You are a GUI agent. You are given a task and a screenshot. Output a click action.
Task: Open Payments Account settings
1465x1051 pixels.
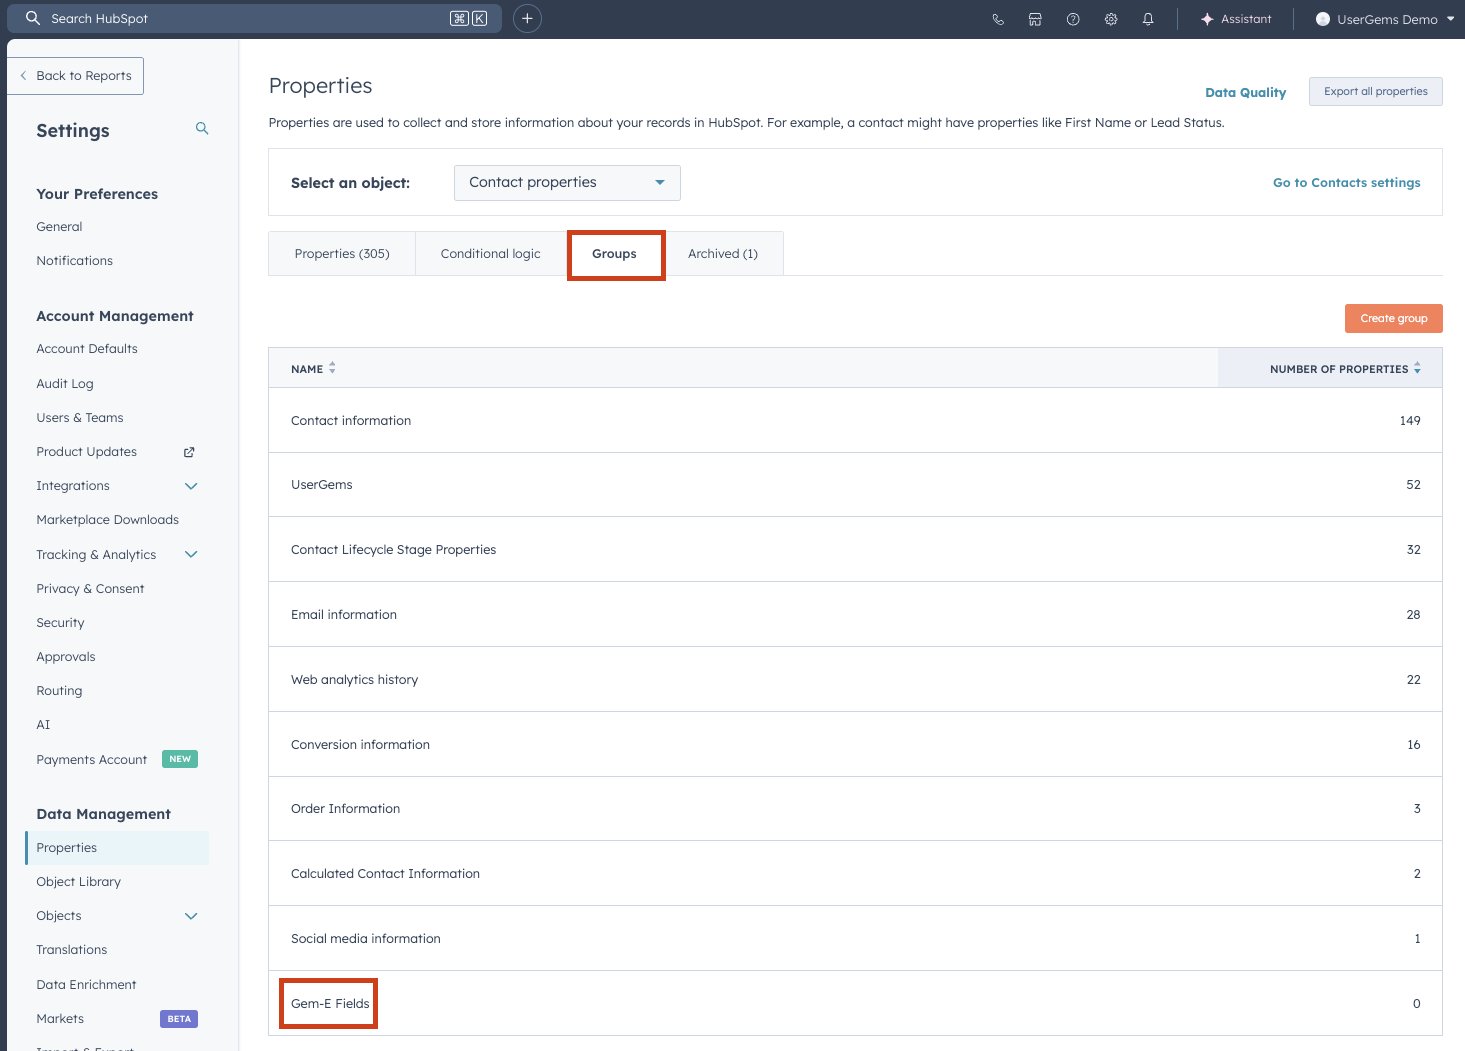tap(92, 760)
